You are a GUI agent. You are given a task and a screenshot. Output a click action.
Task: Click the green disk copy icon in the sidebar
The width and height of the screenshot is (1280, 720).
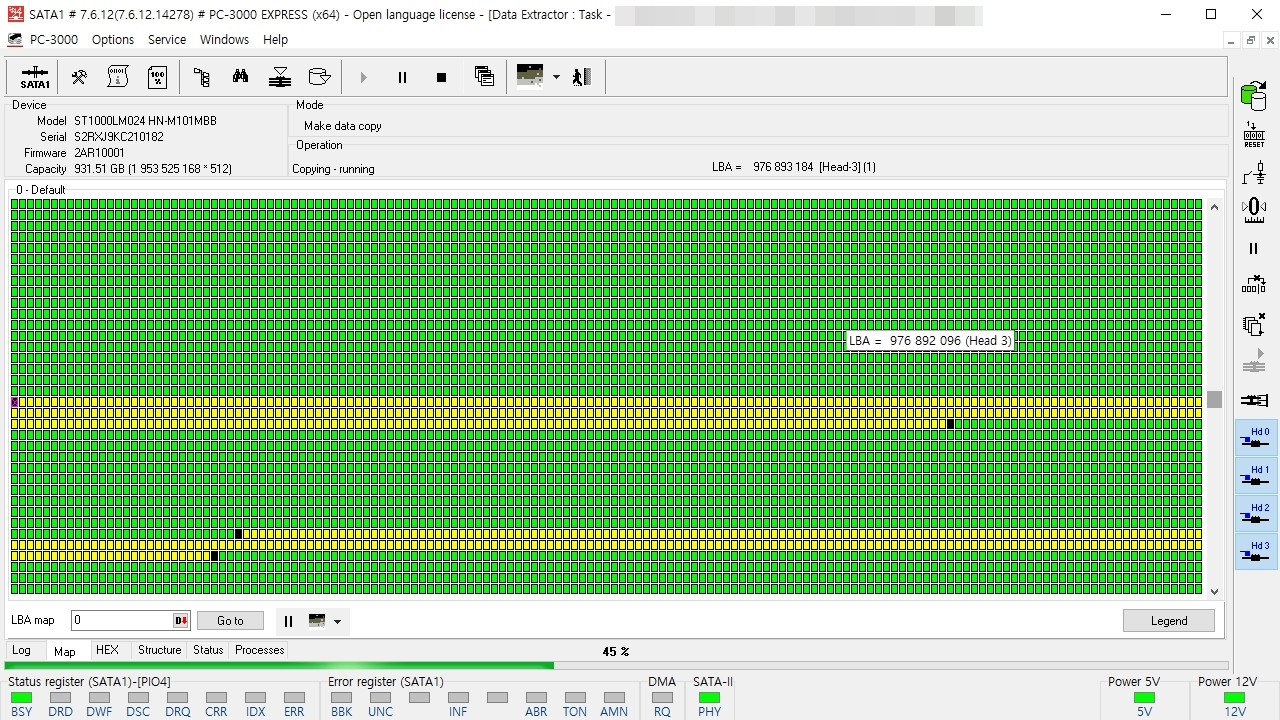1254,96
